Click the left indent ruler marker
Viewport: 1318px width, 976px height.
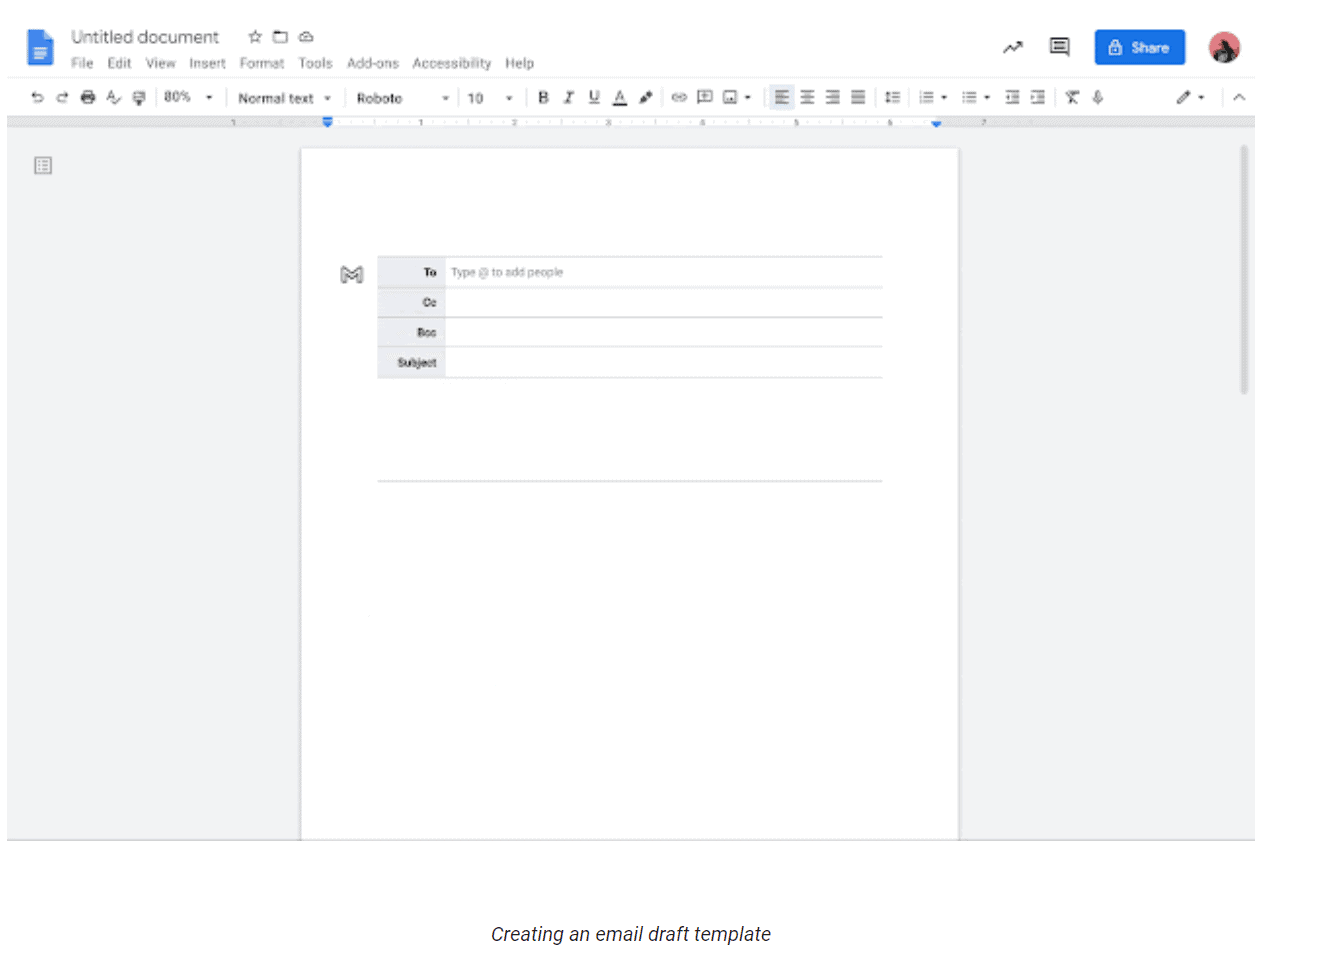[327, 122]
